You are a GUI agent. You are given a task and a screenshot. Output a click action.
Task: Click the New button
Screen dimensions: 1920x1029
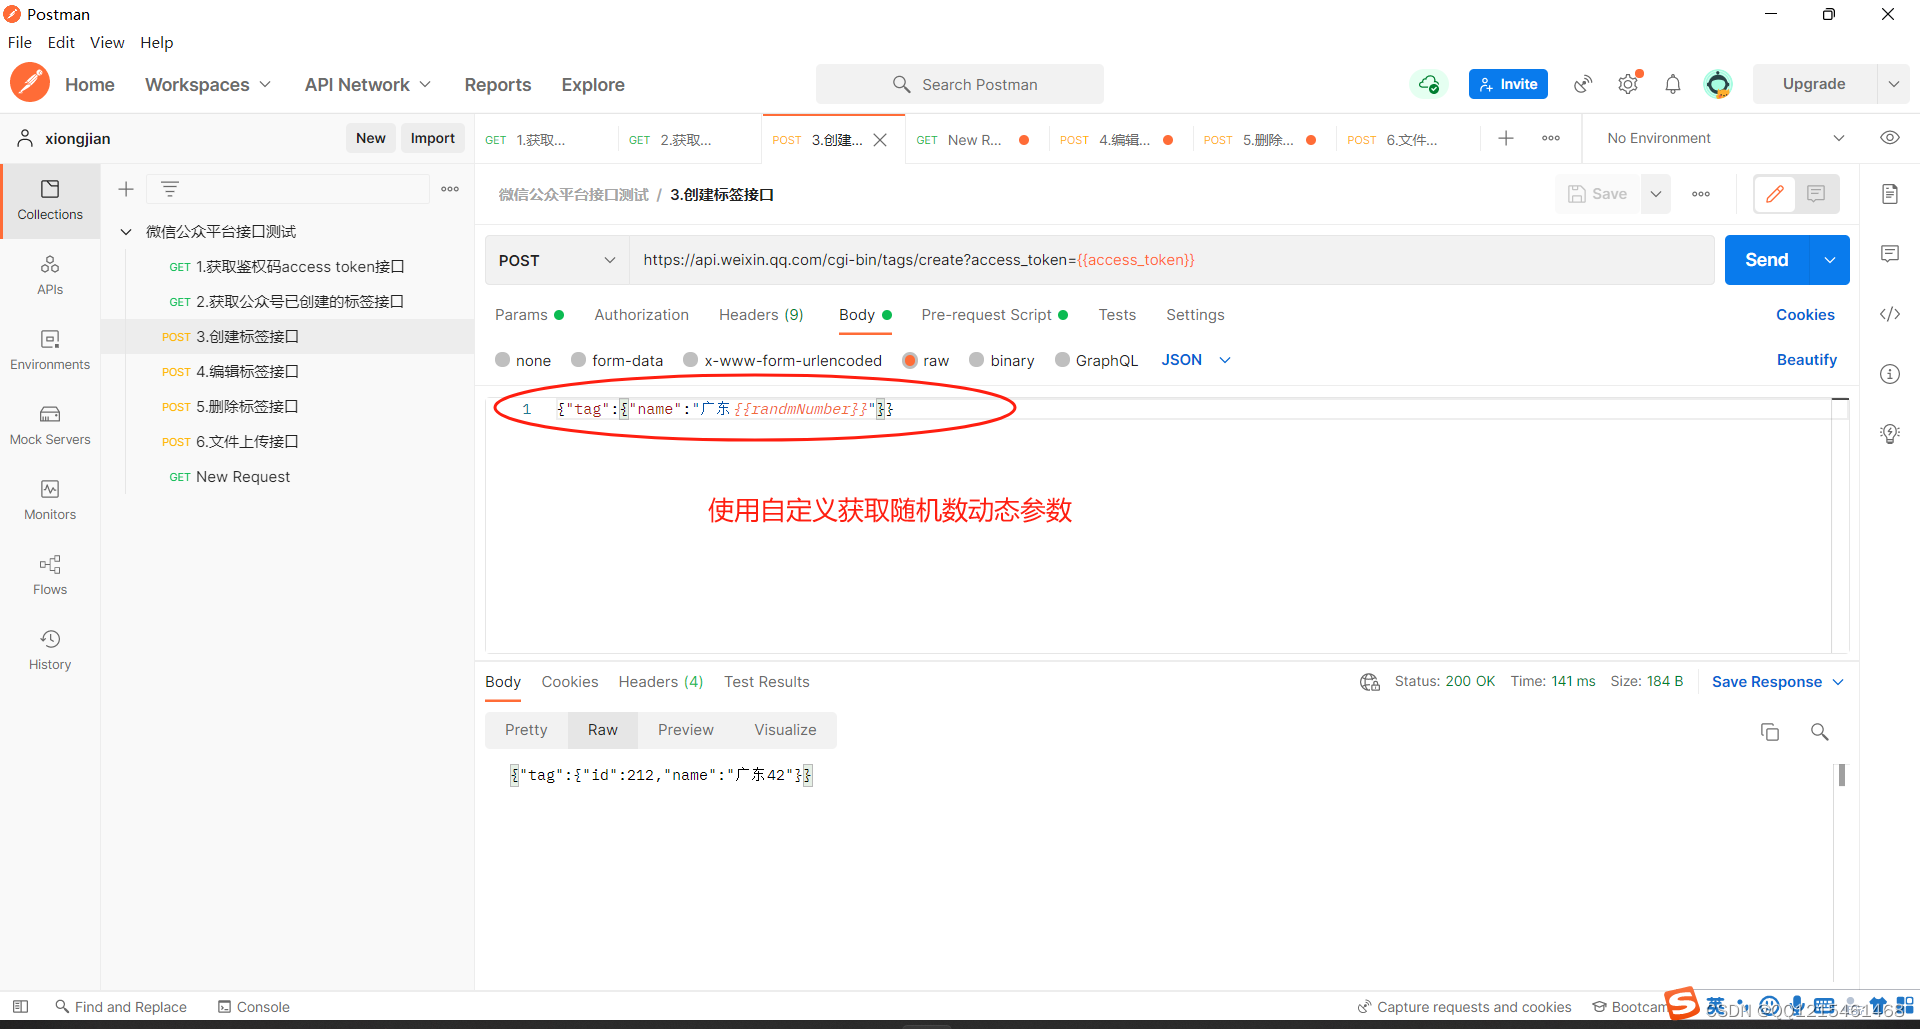371,138
